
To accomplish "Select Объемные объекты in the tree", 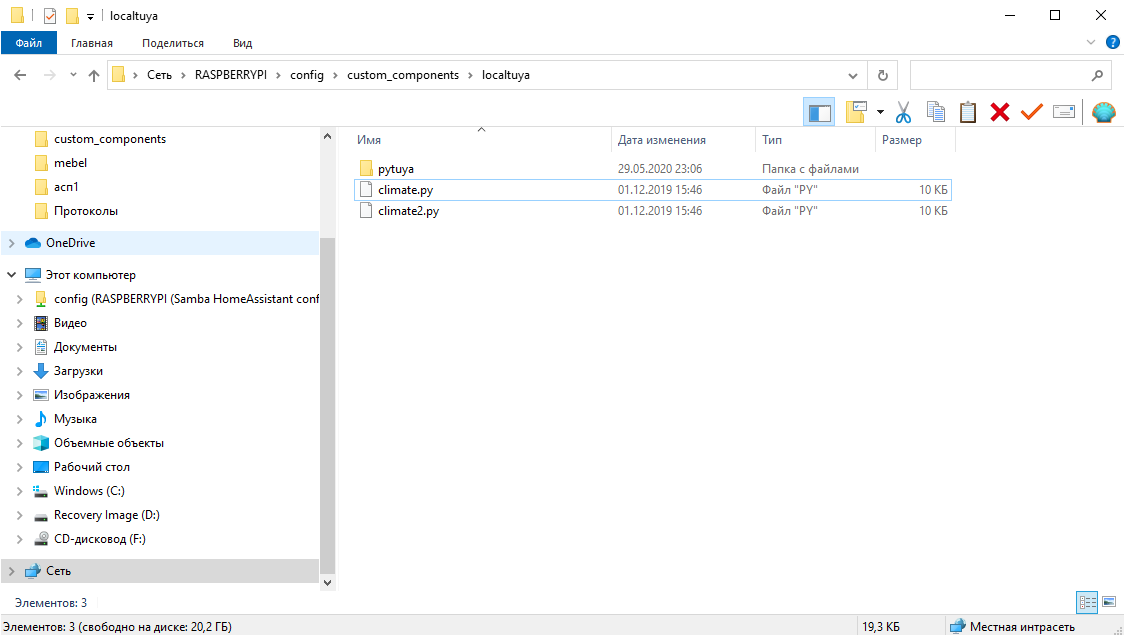I will 109,443.
